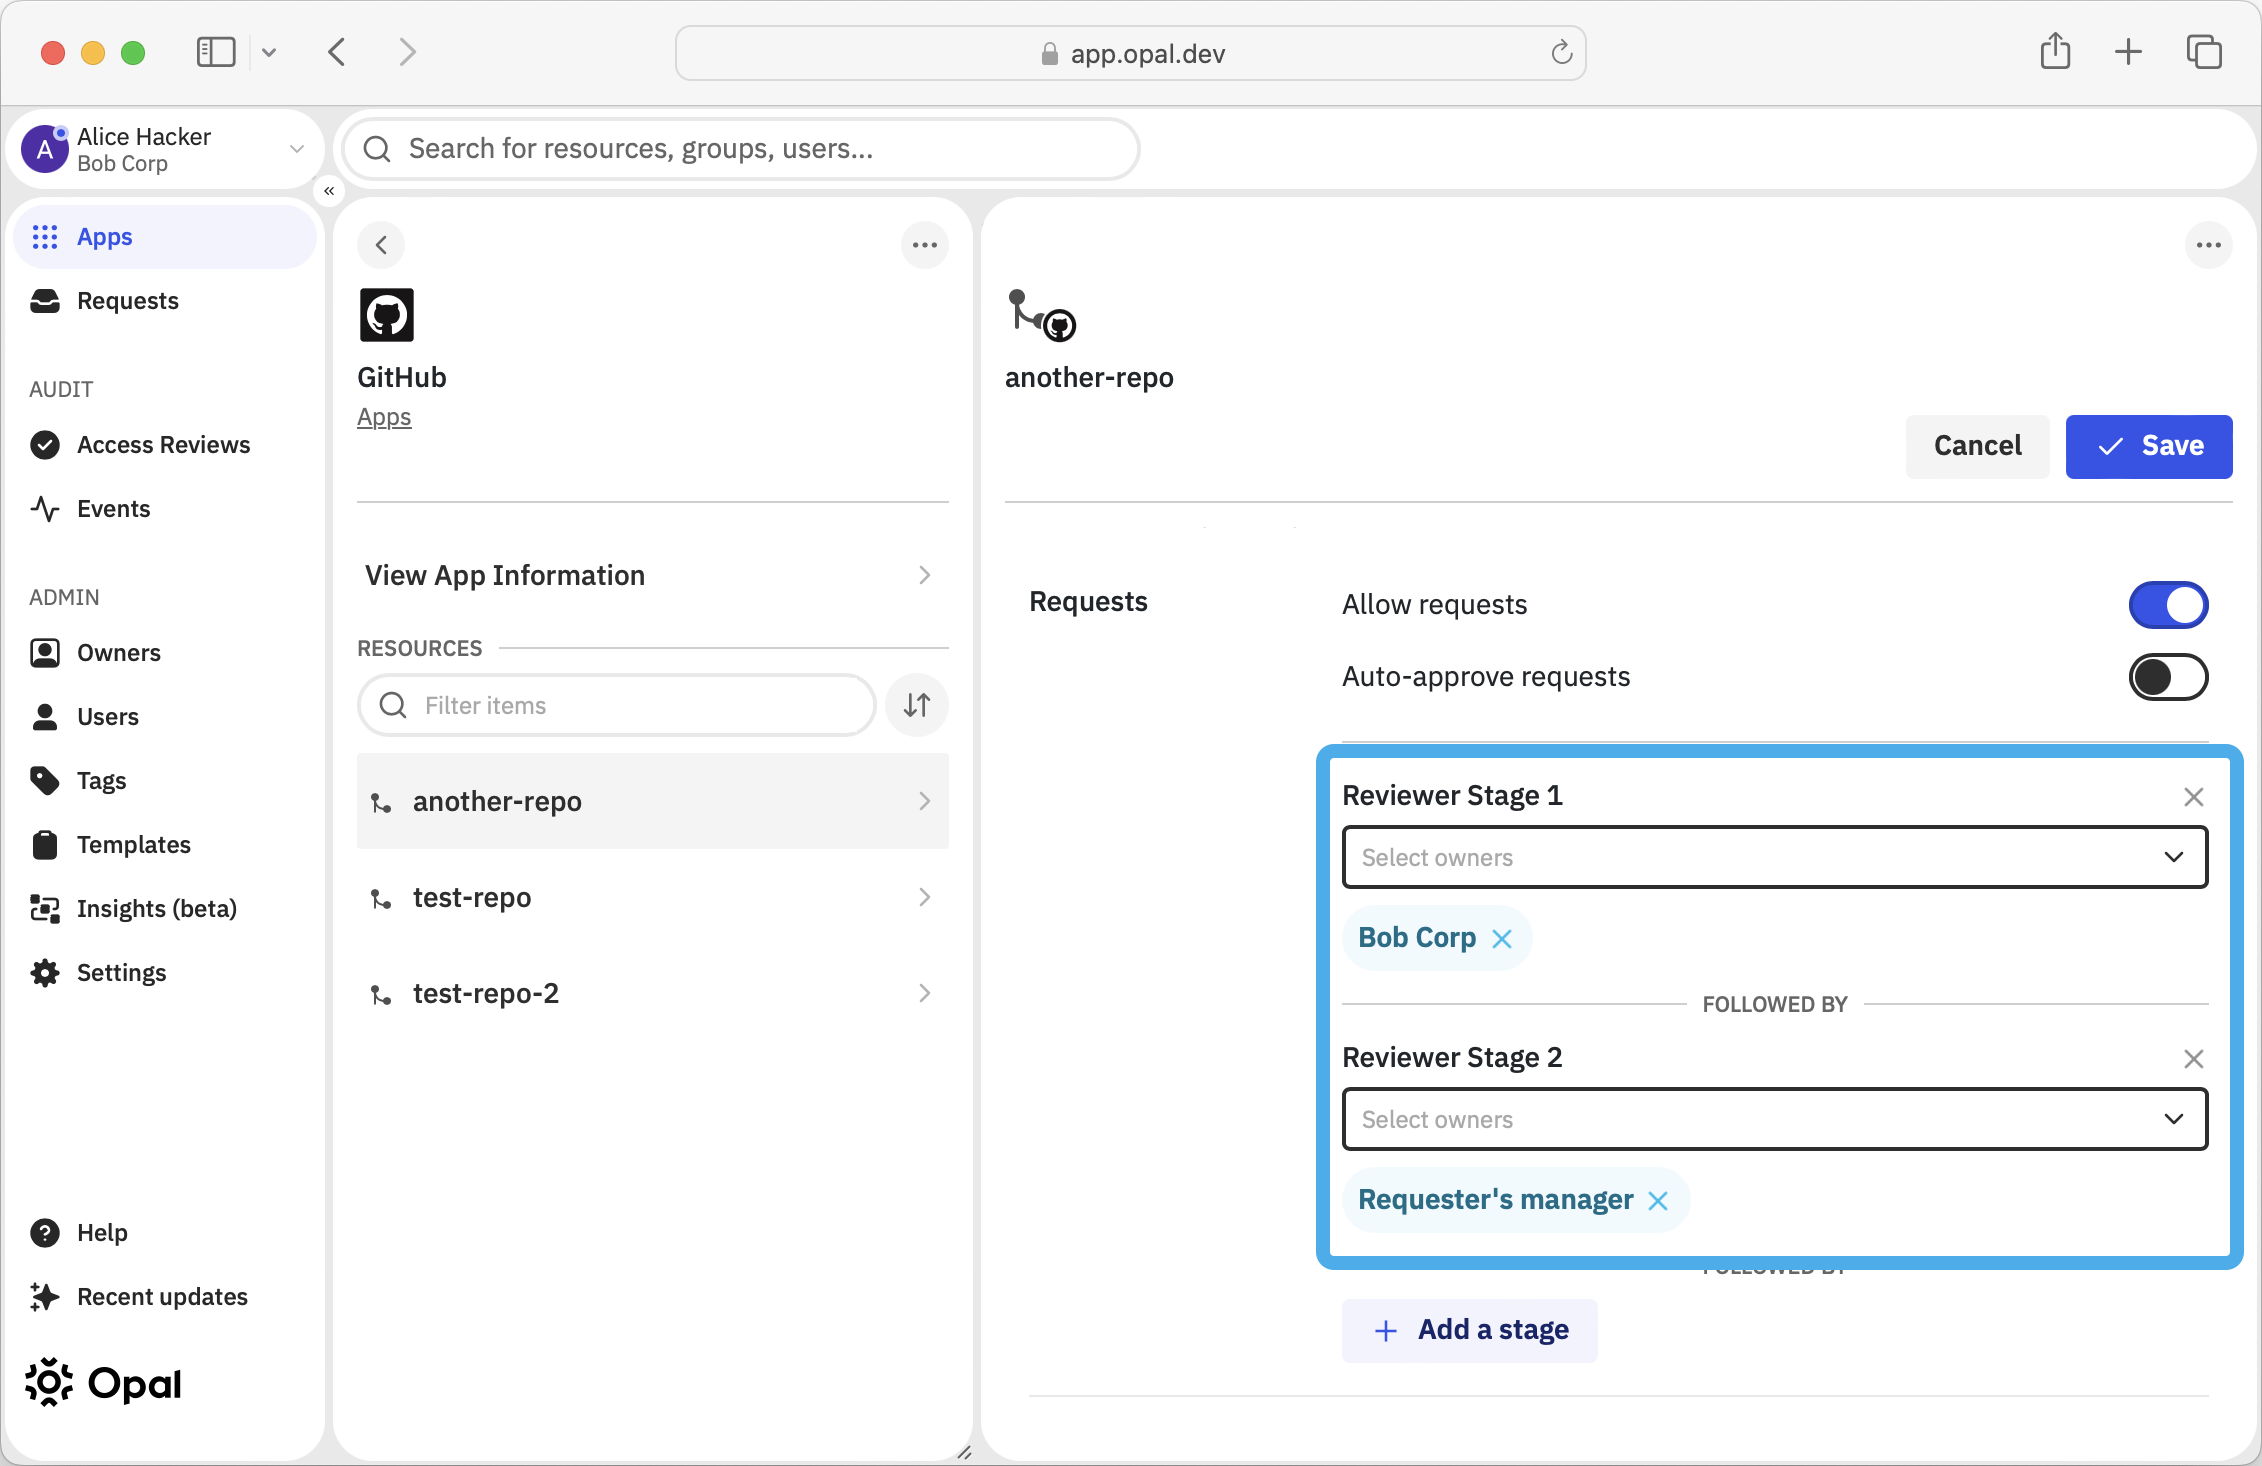Remove Reviewer Stage 1

[2194, 797]
